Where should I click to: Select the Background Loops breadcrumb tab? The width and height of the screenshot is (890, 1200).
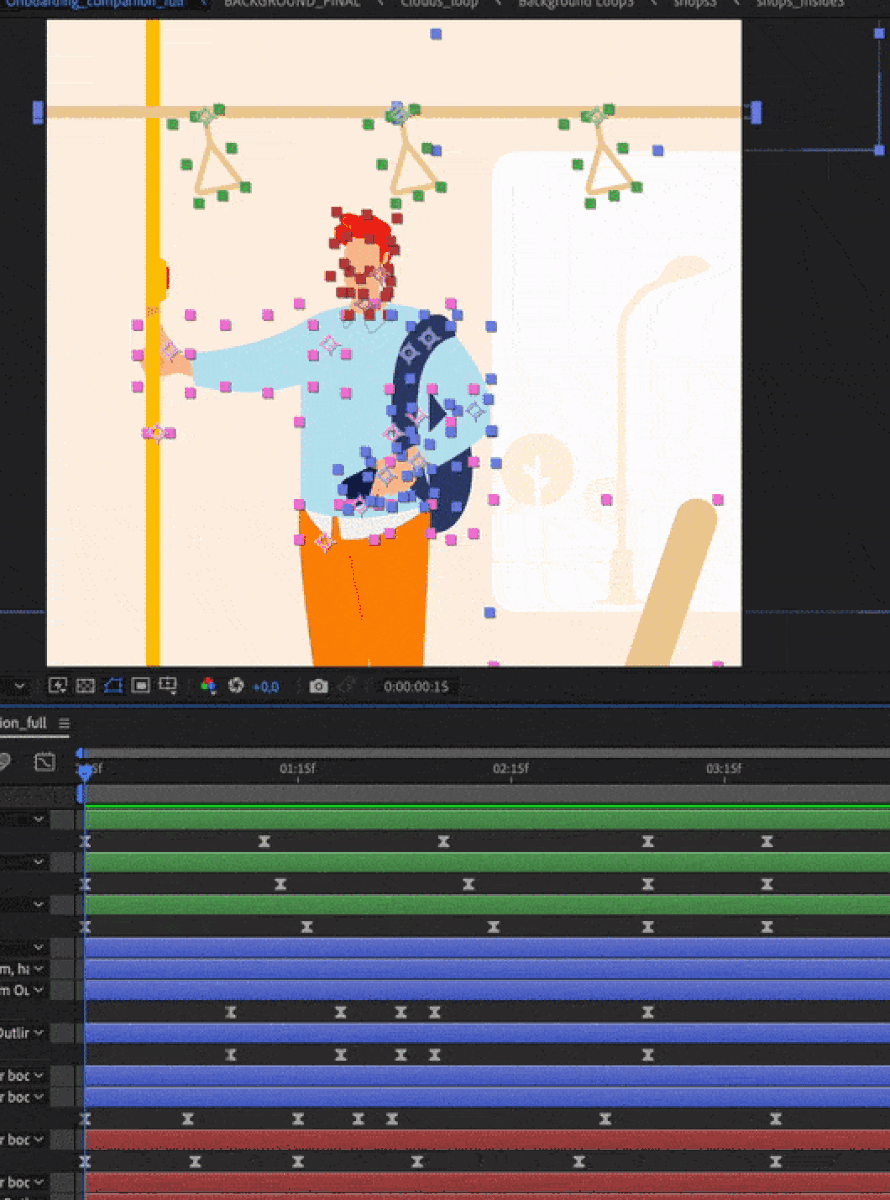point(575,4)
